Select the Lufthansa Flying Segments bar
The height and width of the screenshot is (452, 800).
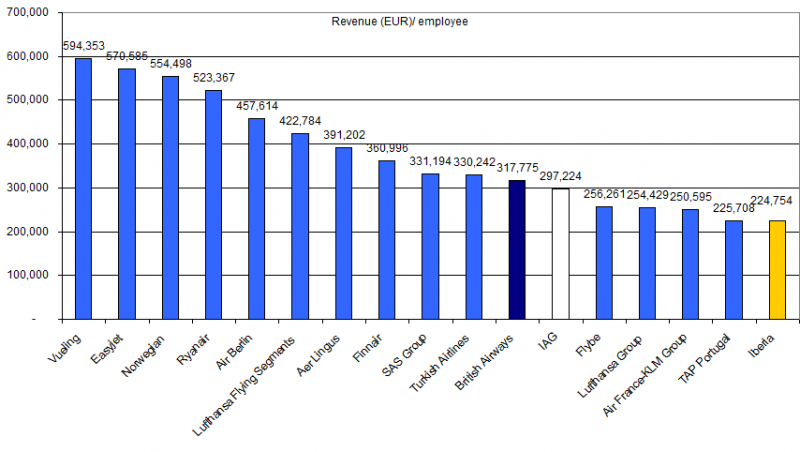(300, 227)
